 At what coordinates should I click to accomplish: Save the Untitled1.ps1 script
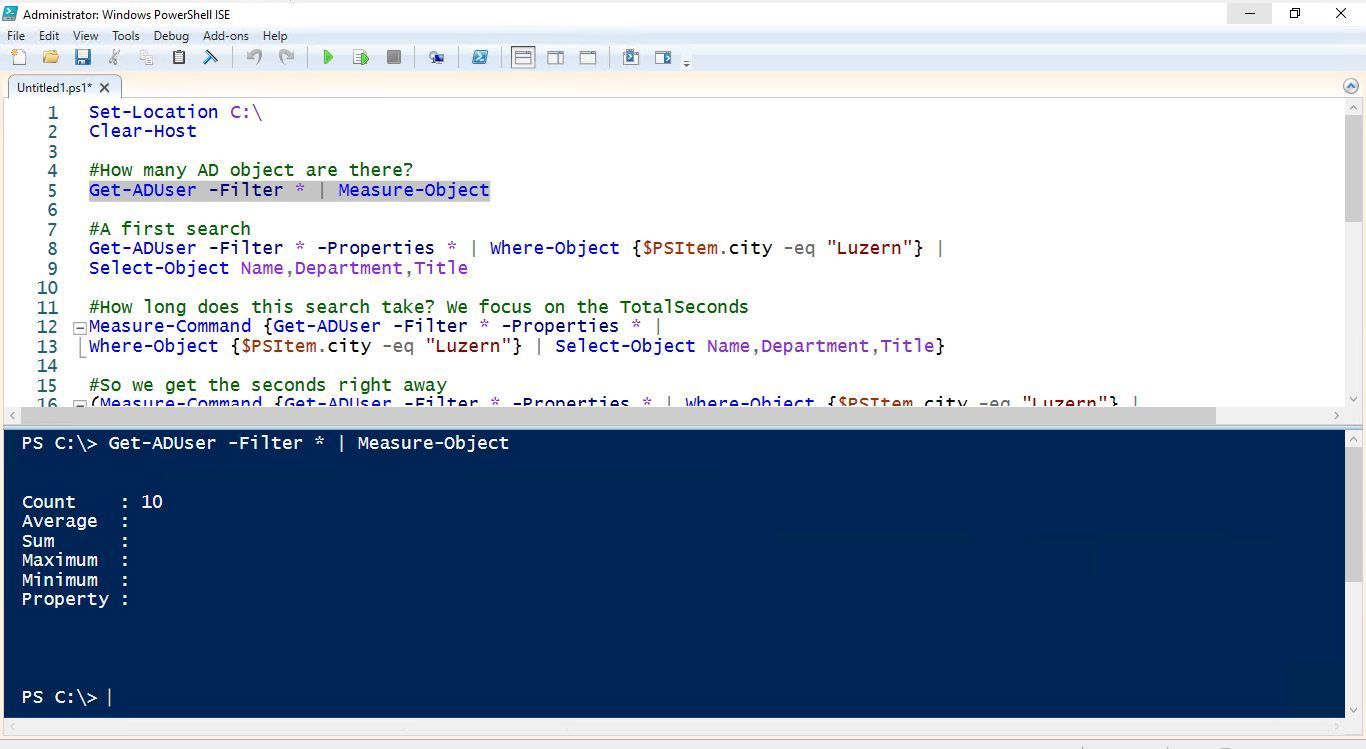click(83, 57)
